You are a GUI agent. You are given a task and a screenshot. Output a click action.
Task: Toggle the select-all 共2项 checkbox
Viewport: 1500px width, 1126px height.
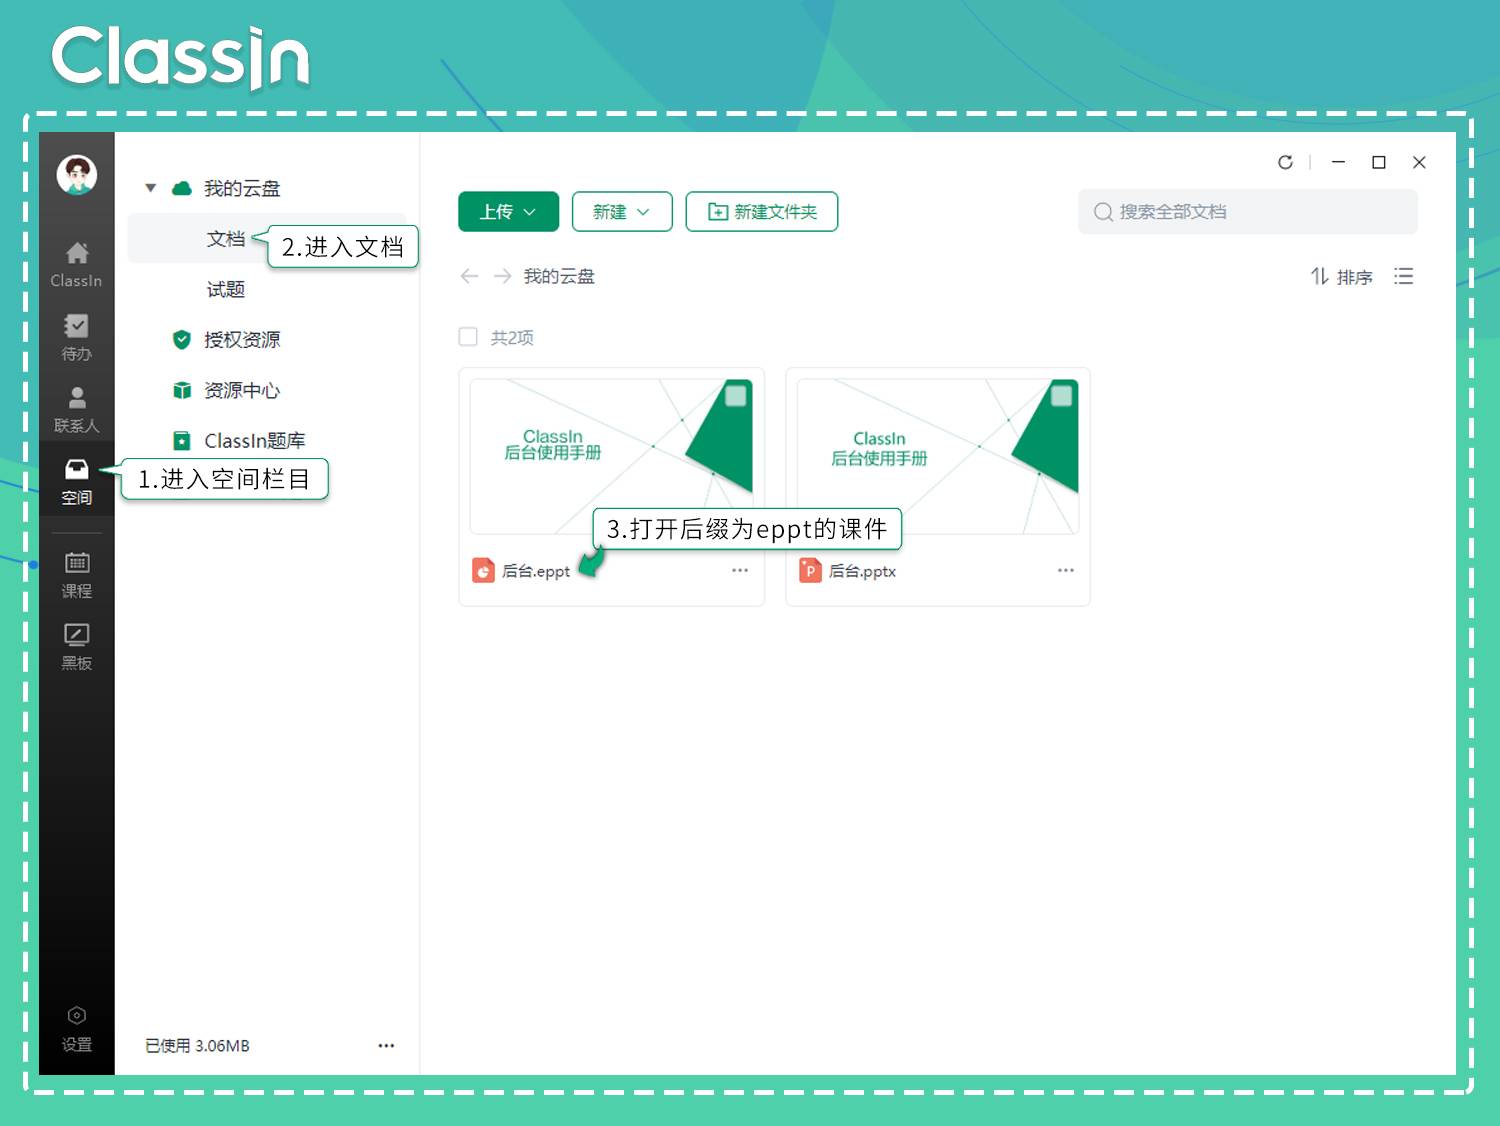(468, 337)
